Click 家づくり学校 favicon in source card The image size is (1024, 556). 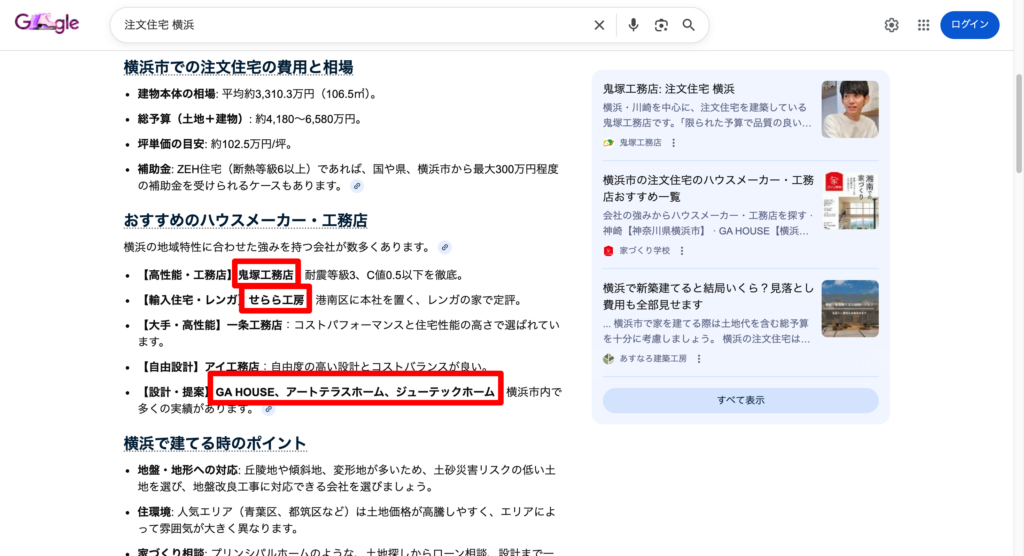pyautogui.click(x=608, y=251)
